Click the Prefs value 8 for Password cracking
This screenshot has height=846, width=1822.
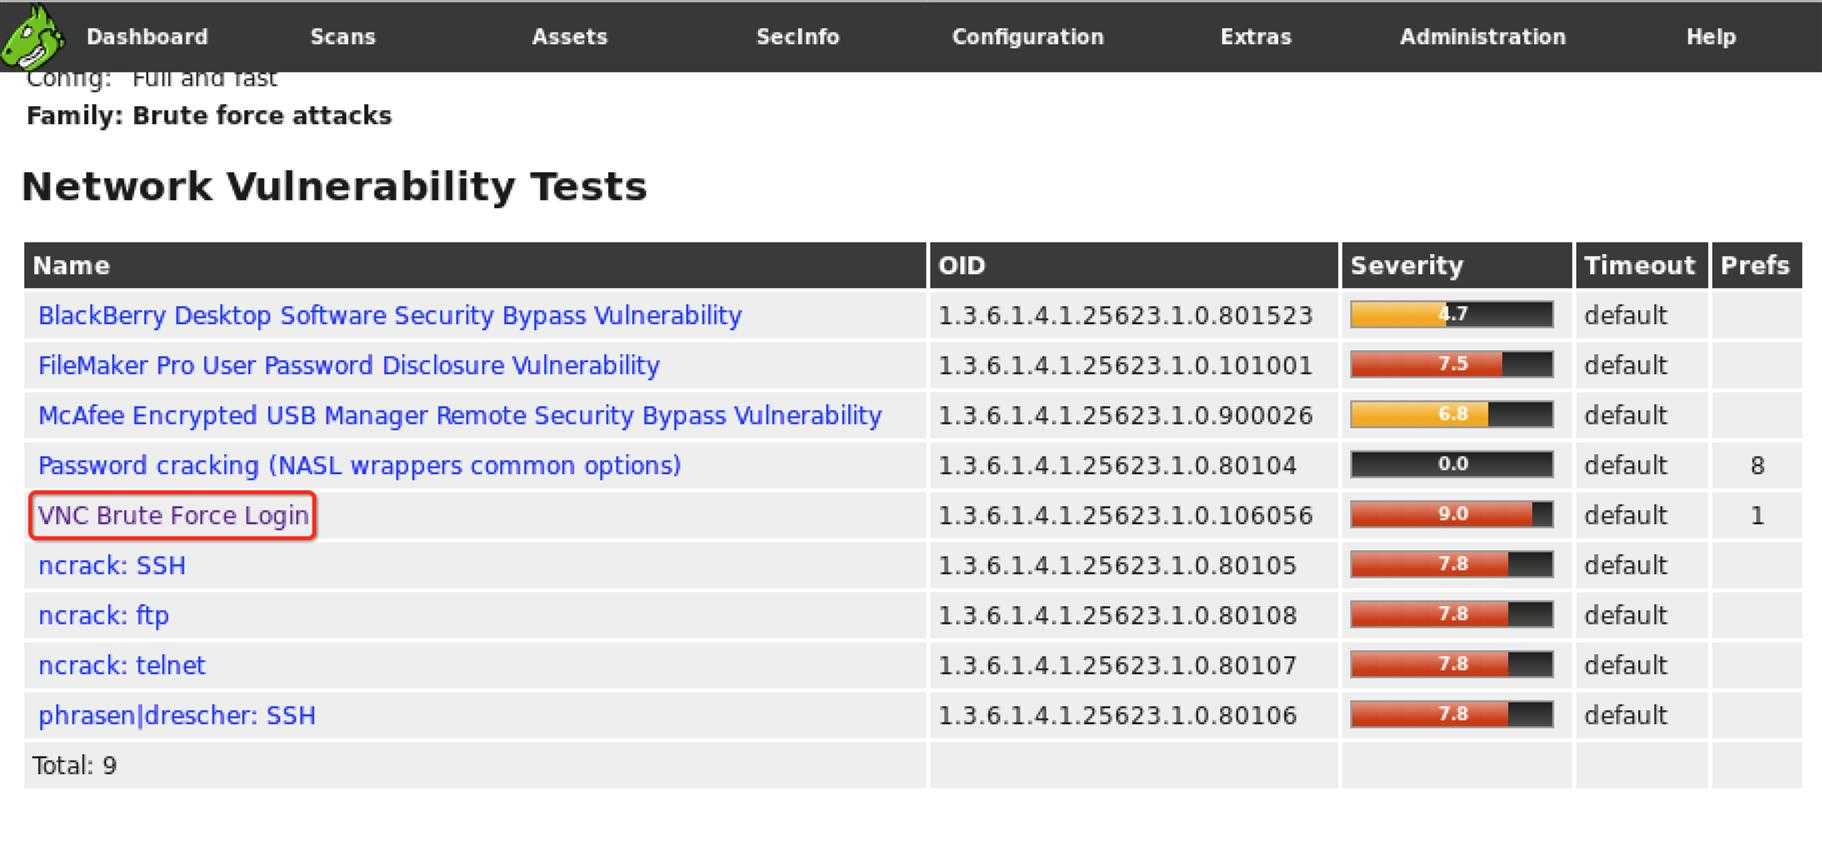(1757, 465)
